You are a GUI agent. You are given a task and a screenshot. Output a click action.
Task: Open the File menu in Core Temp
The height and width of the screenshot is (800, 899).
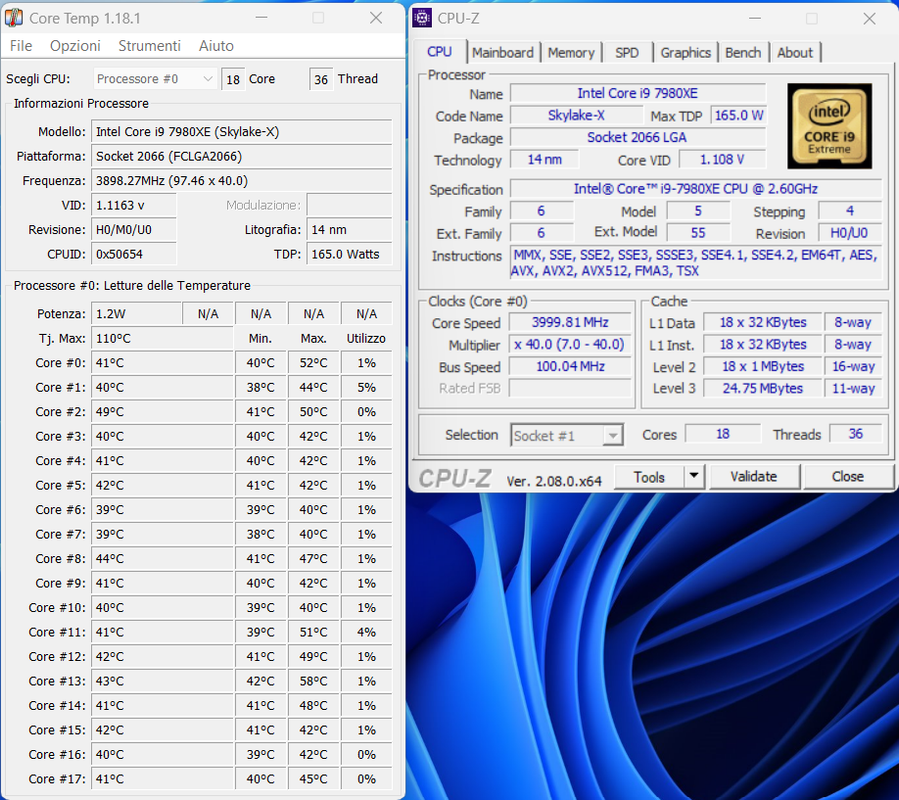point(21,46)
